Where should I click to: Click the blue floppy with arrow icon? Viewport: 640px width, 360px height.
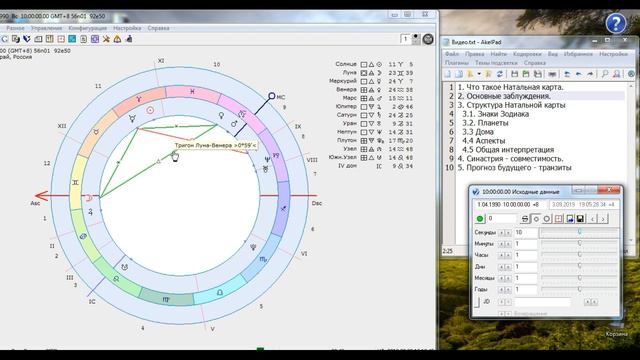pos(570,219)
